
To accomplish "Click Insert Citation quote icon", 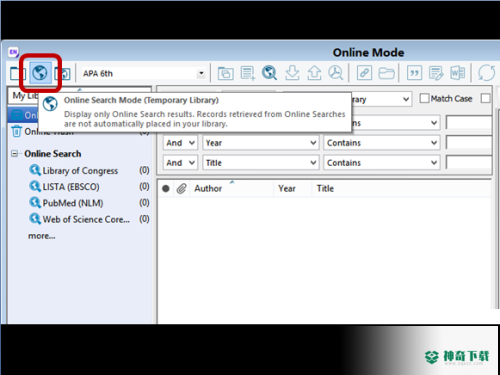I will 414,73.
